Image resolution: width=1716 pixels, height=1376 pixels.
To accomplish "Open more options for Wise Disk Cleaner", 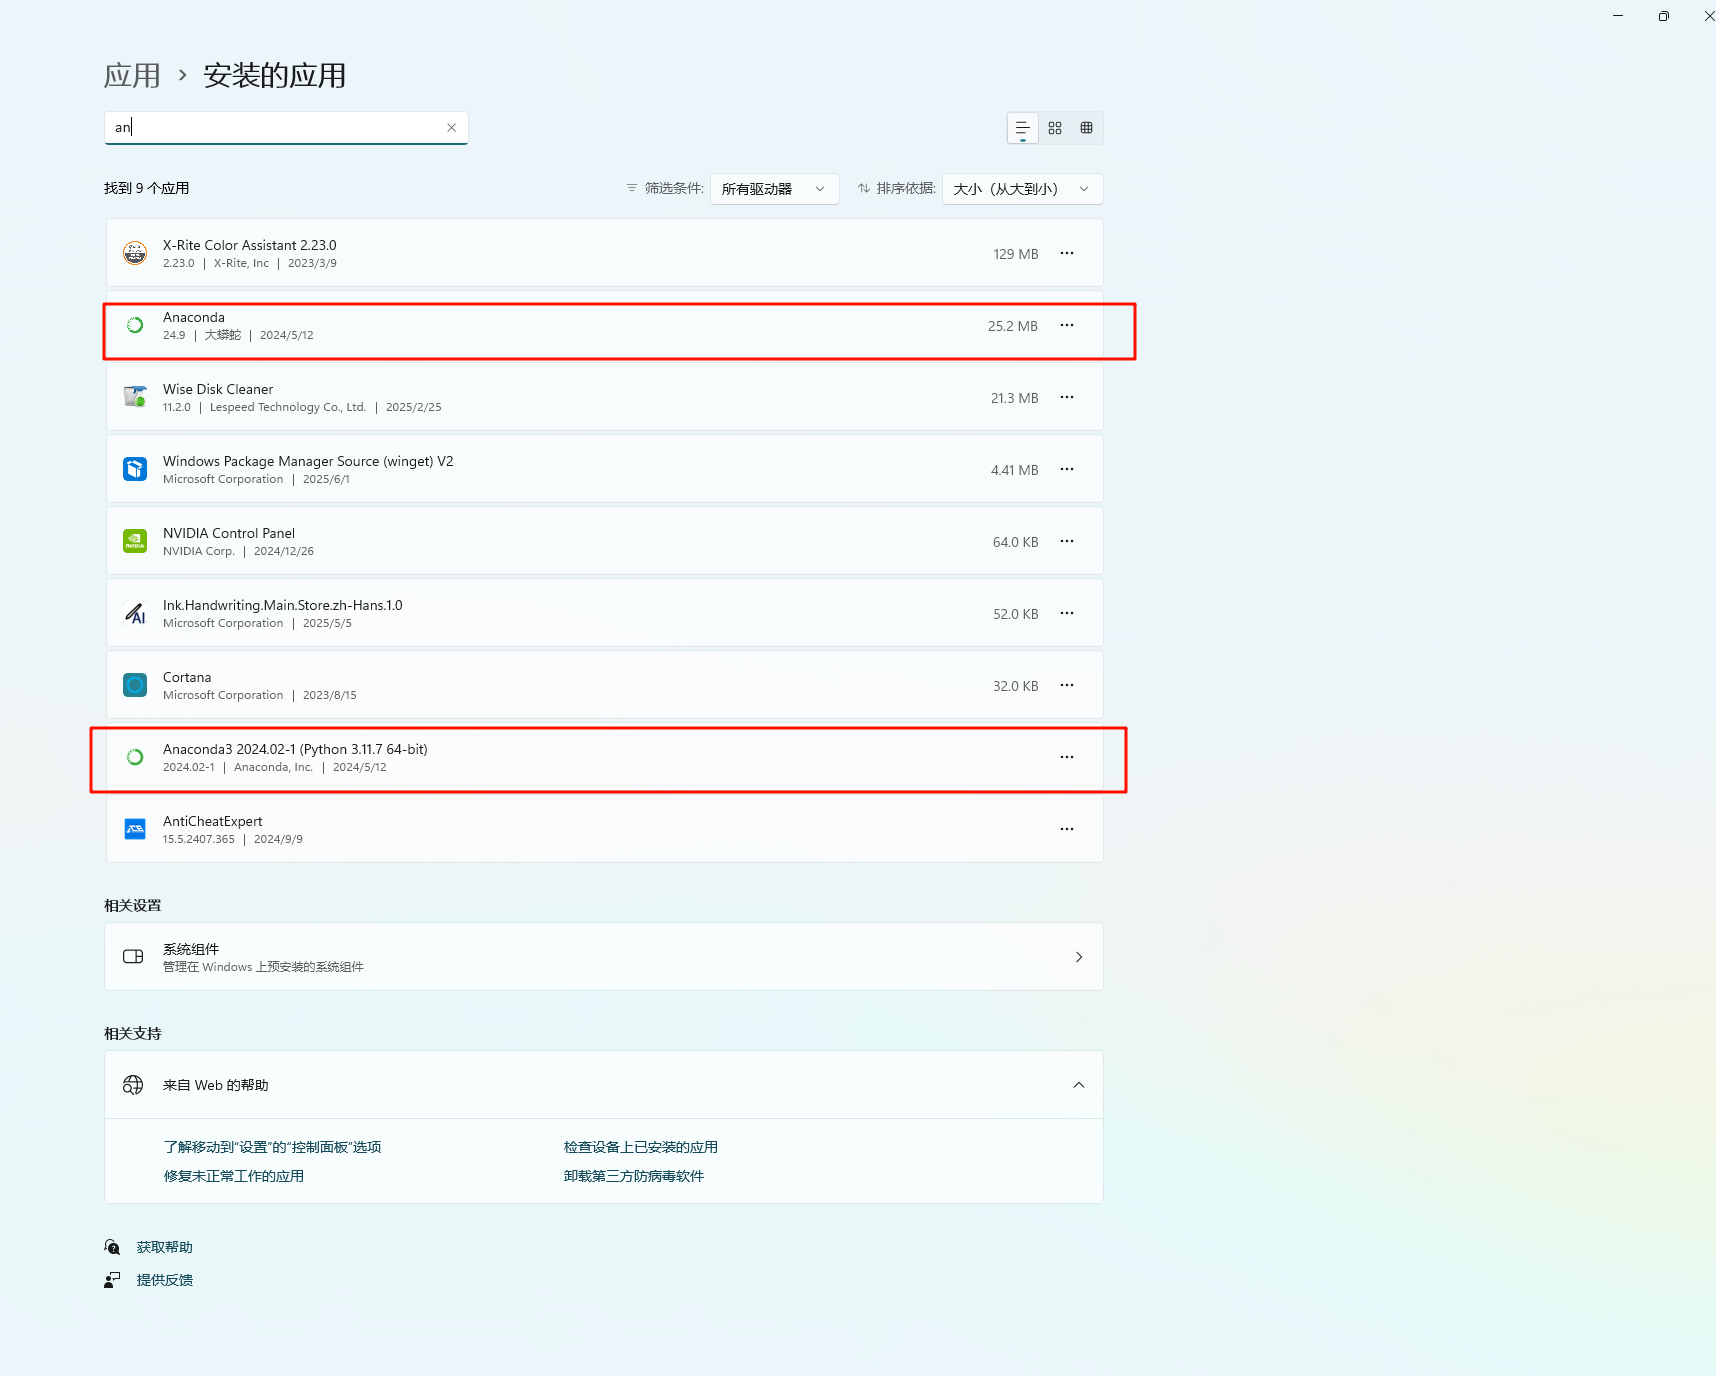I will (x=1067, y=397).
